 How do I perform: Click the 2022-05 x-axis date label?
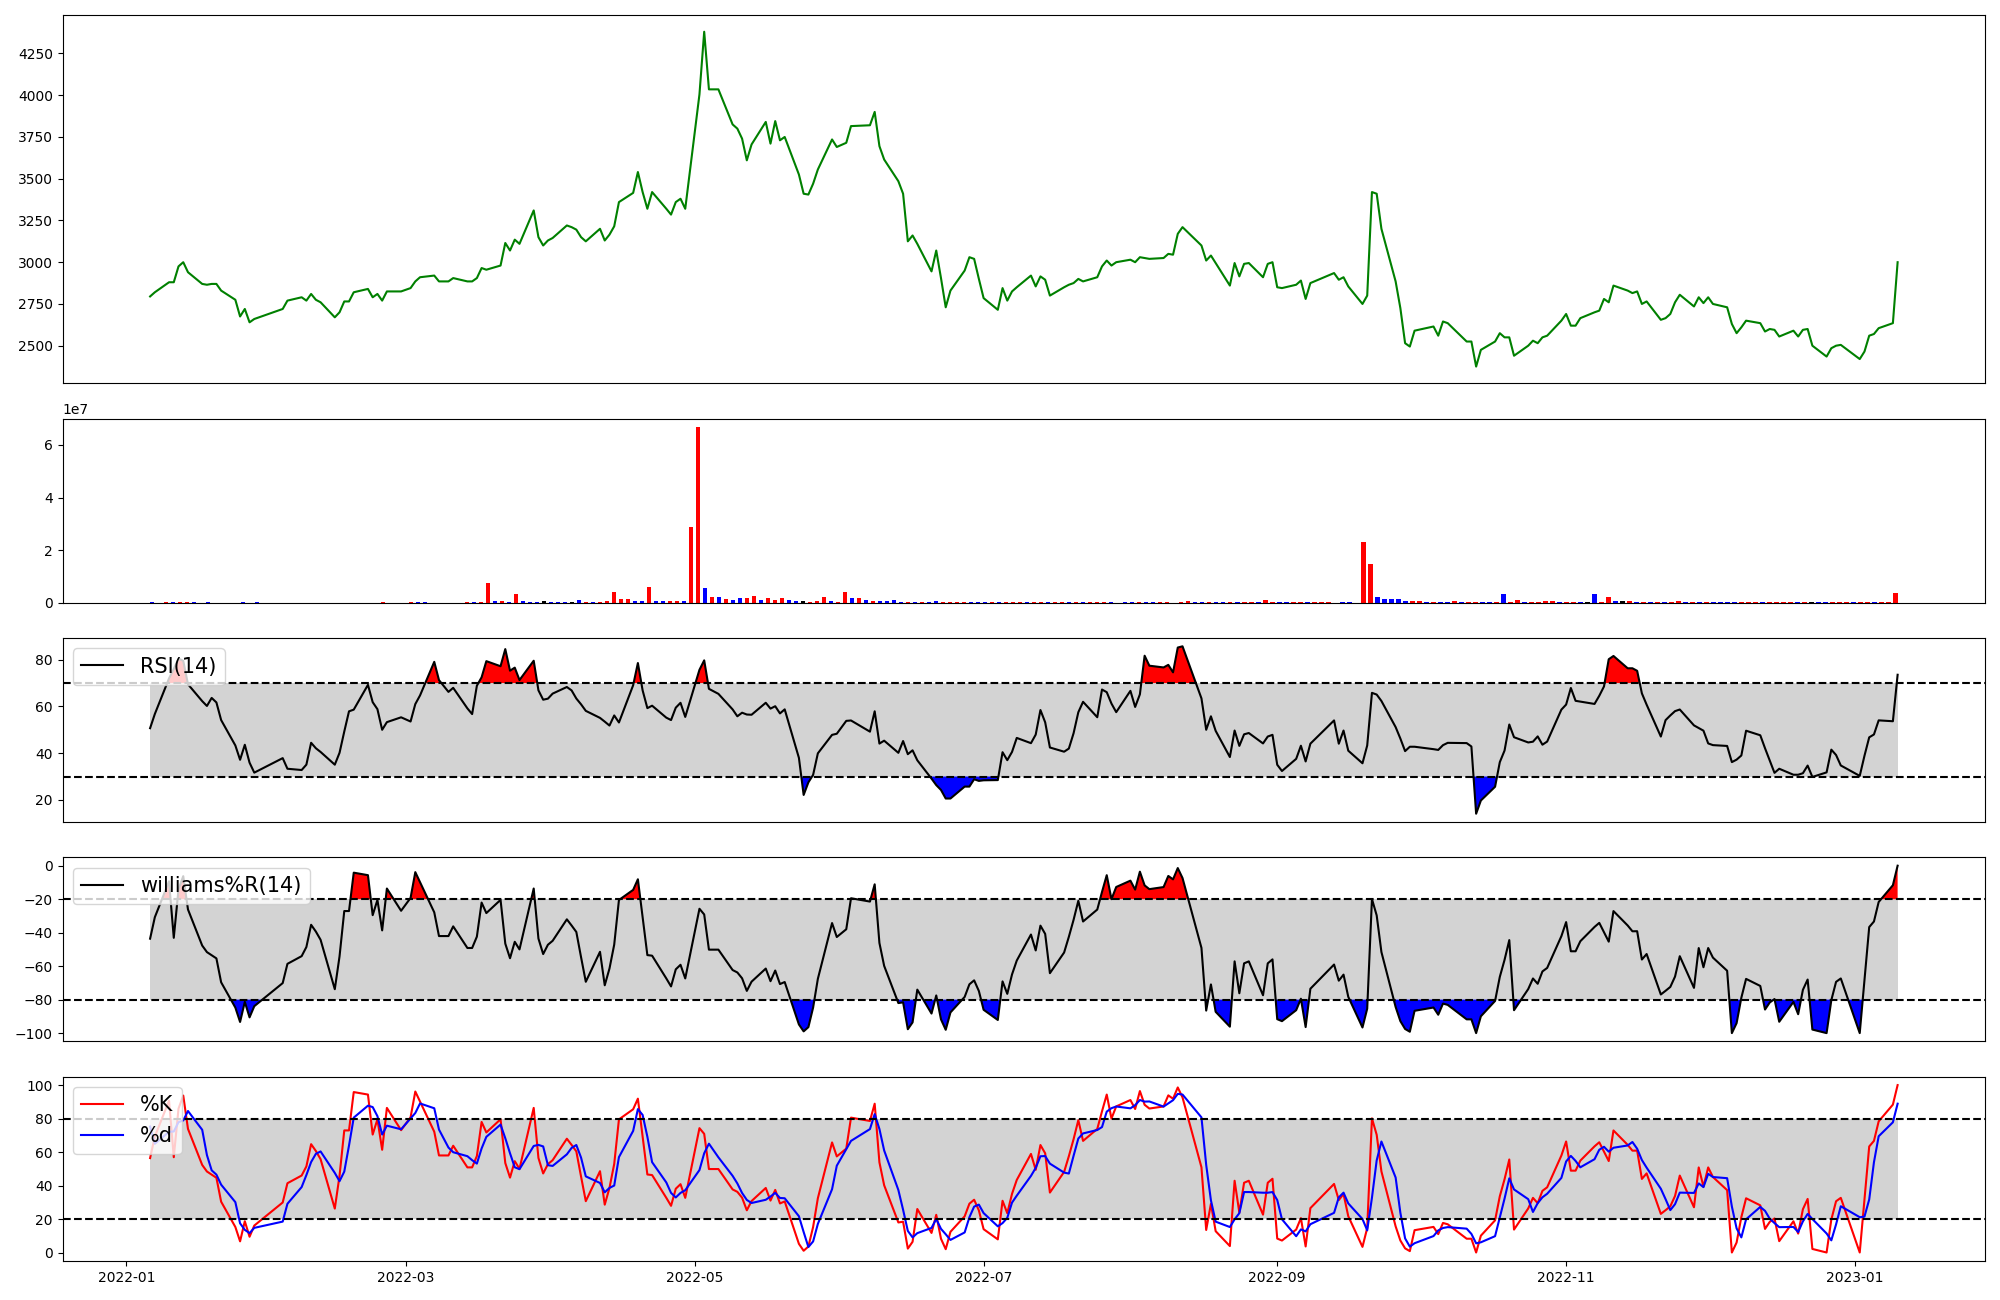[x=694, y=1277]
